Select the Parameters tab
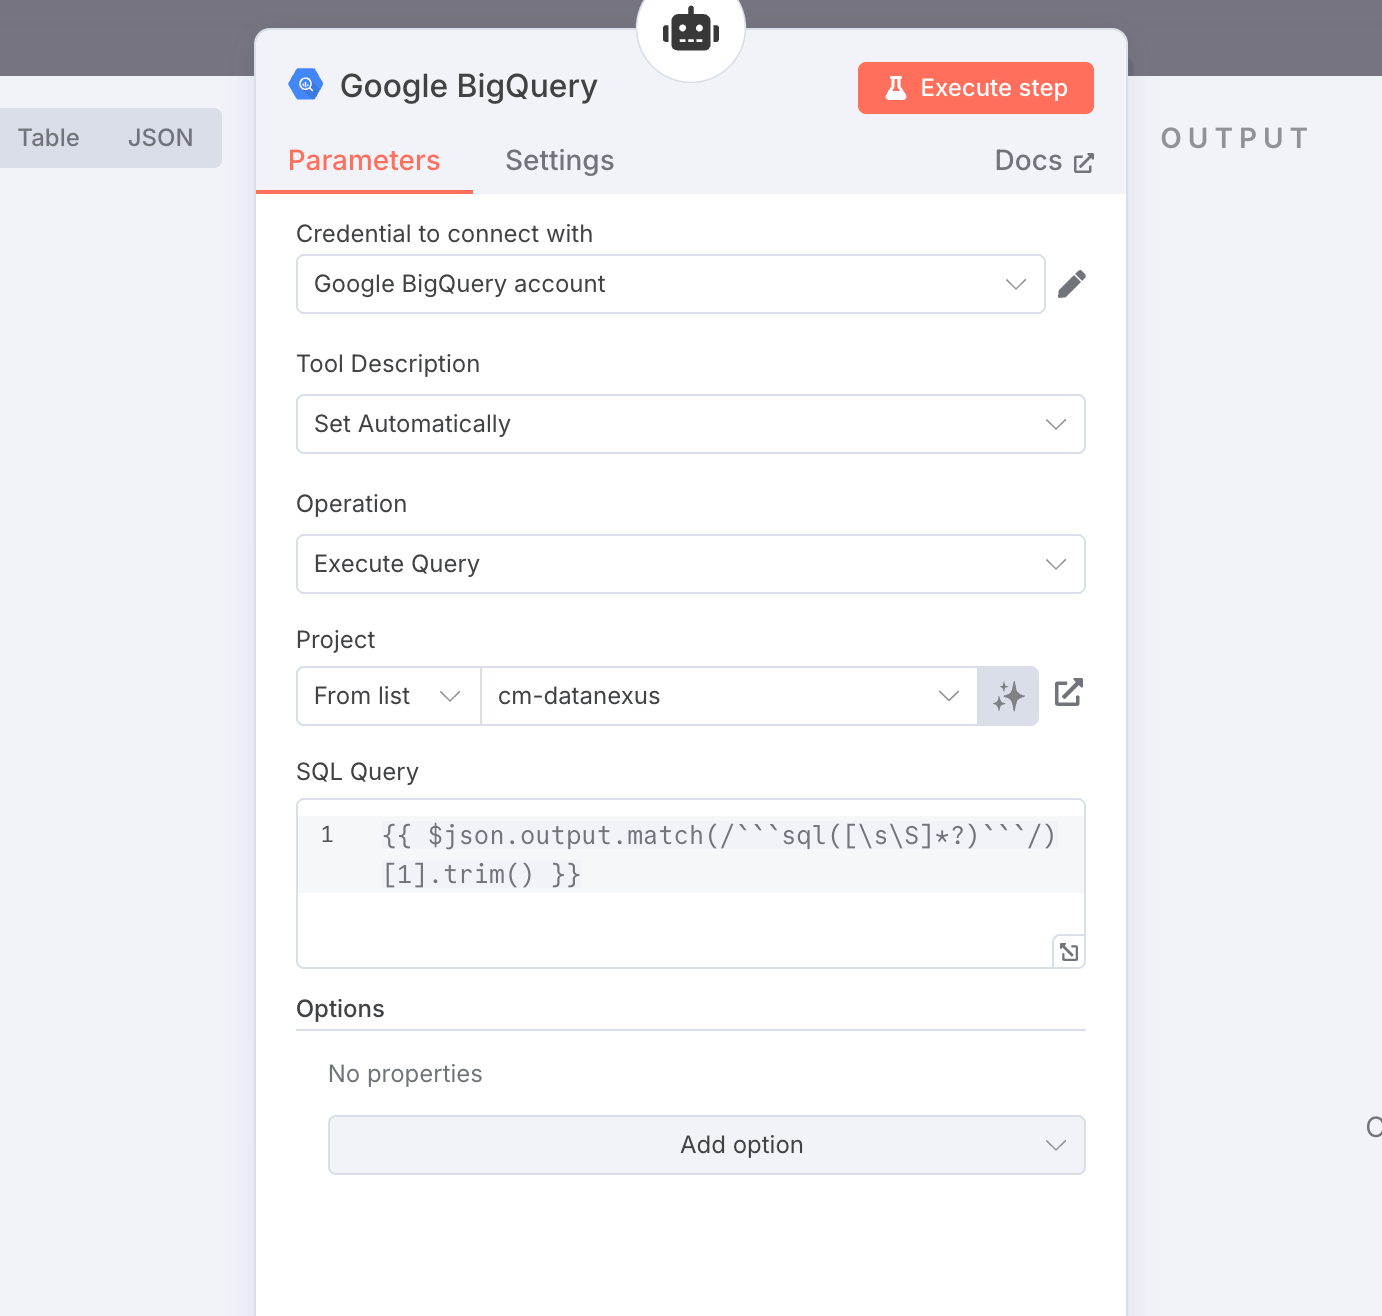This screenshot has width=1382, height=1316. pyautogui.click(x=364, y=161)
